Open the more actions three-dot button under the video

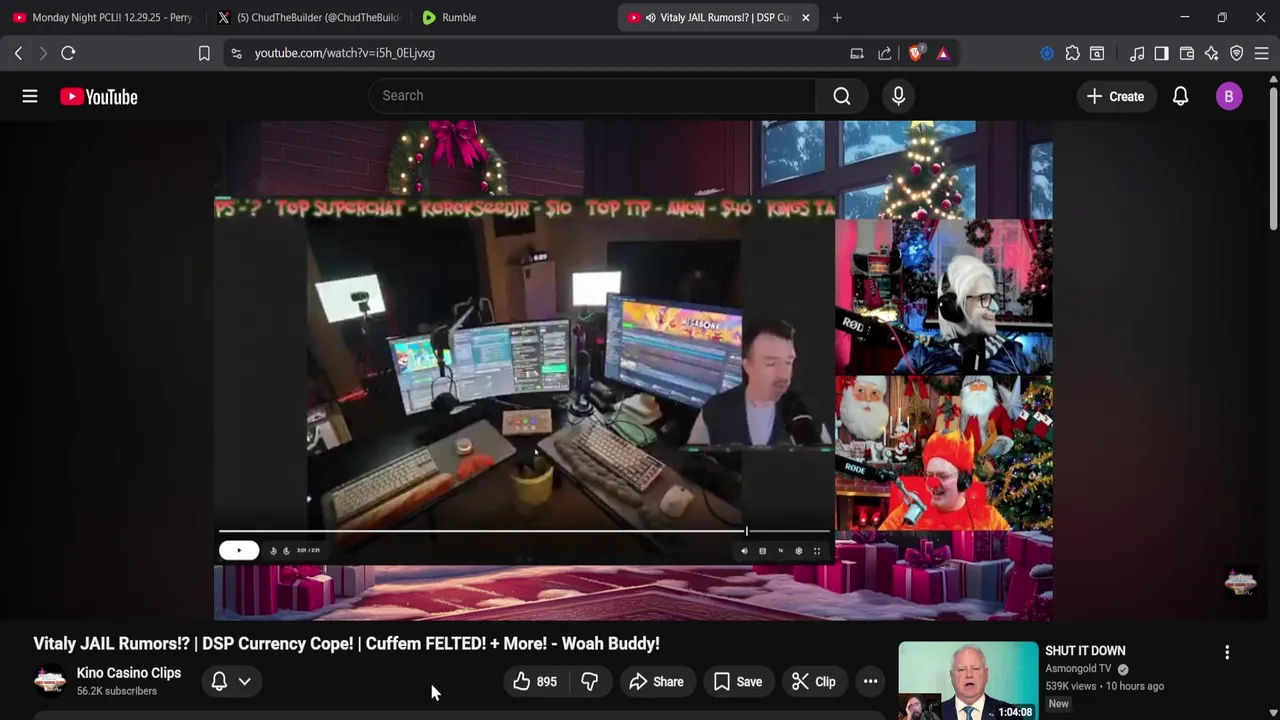871,682
